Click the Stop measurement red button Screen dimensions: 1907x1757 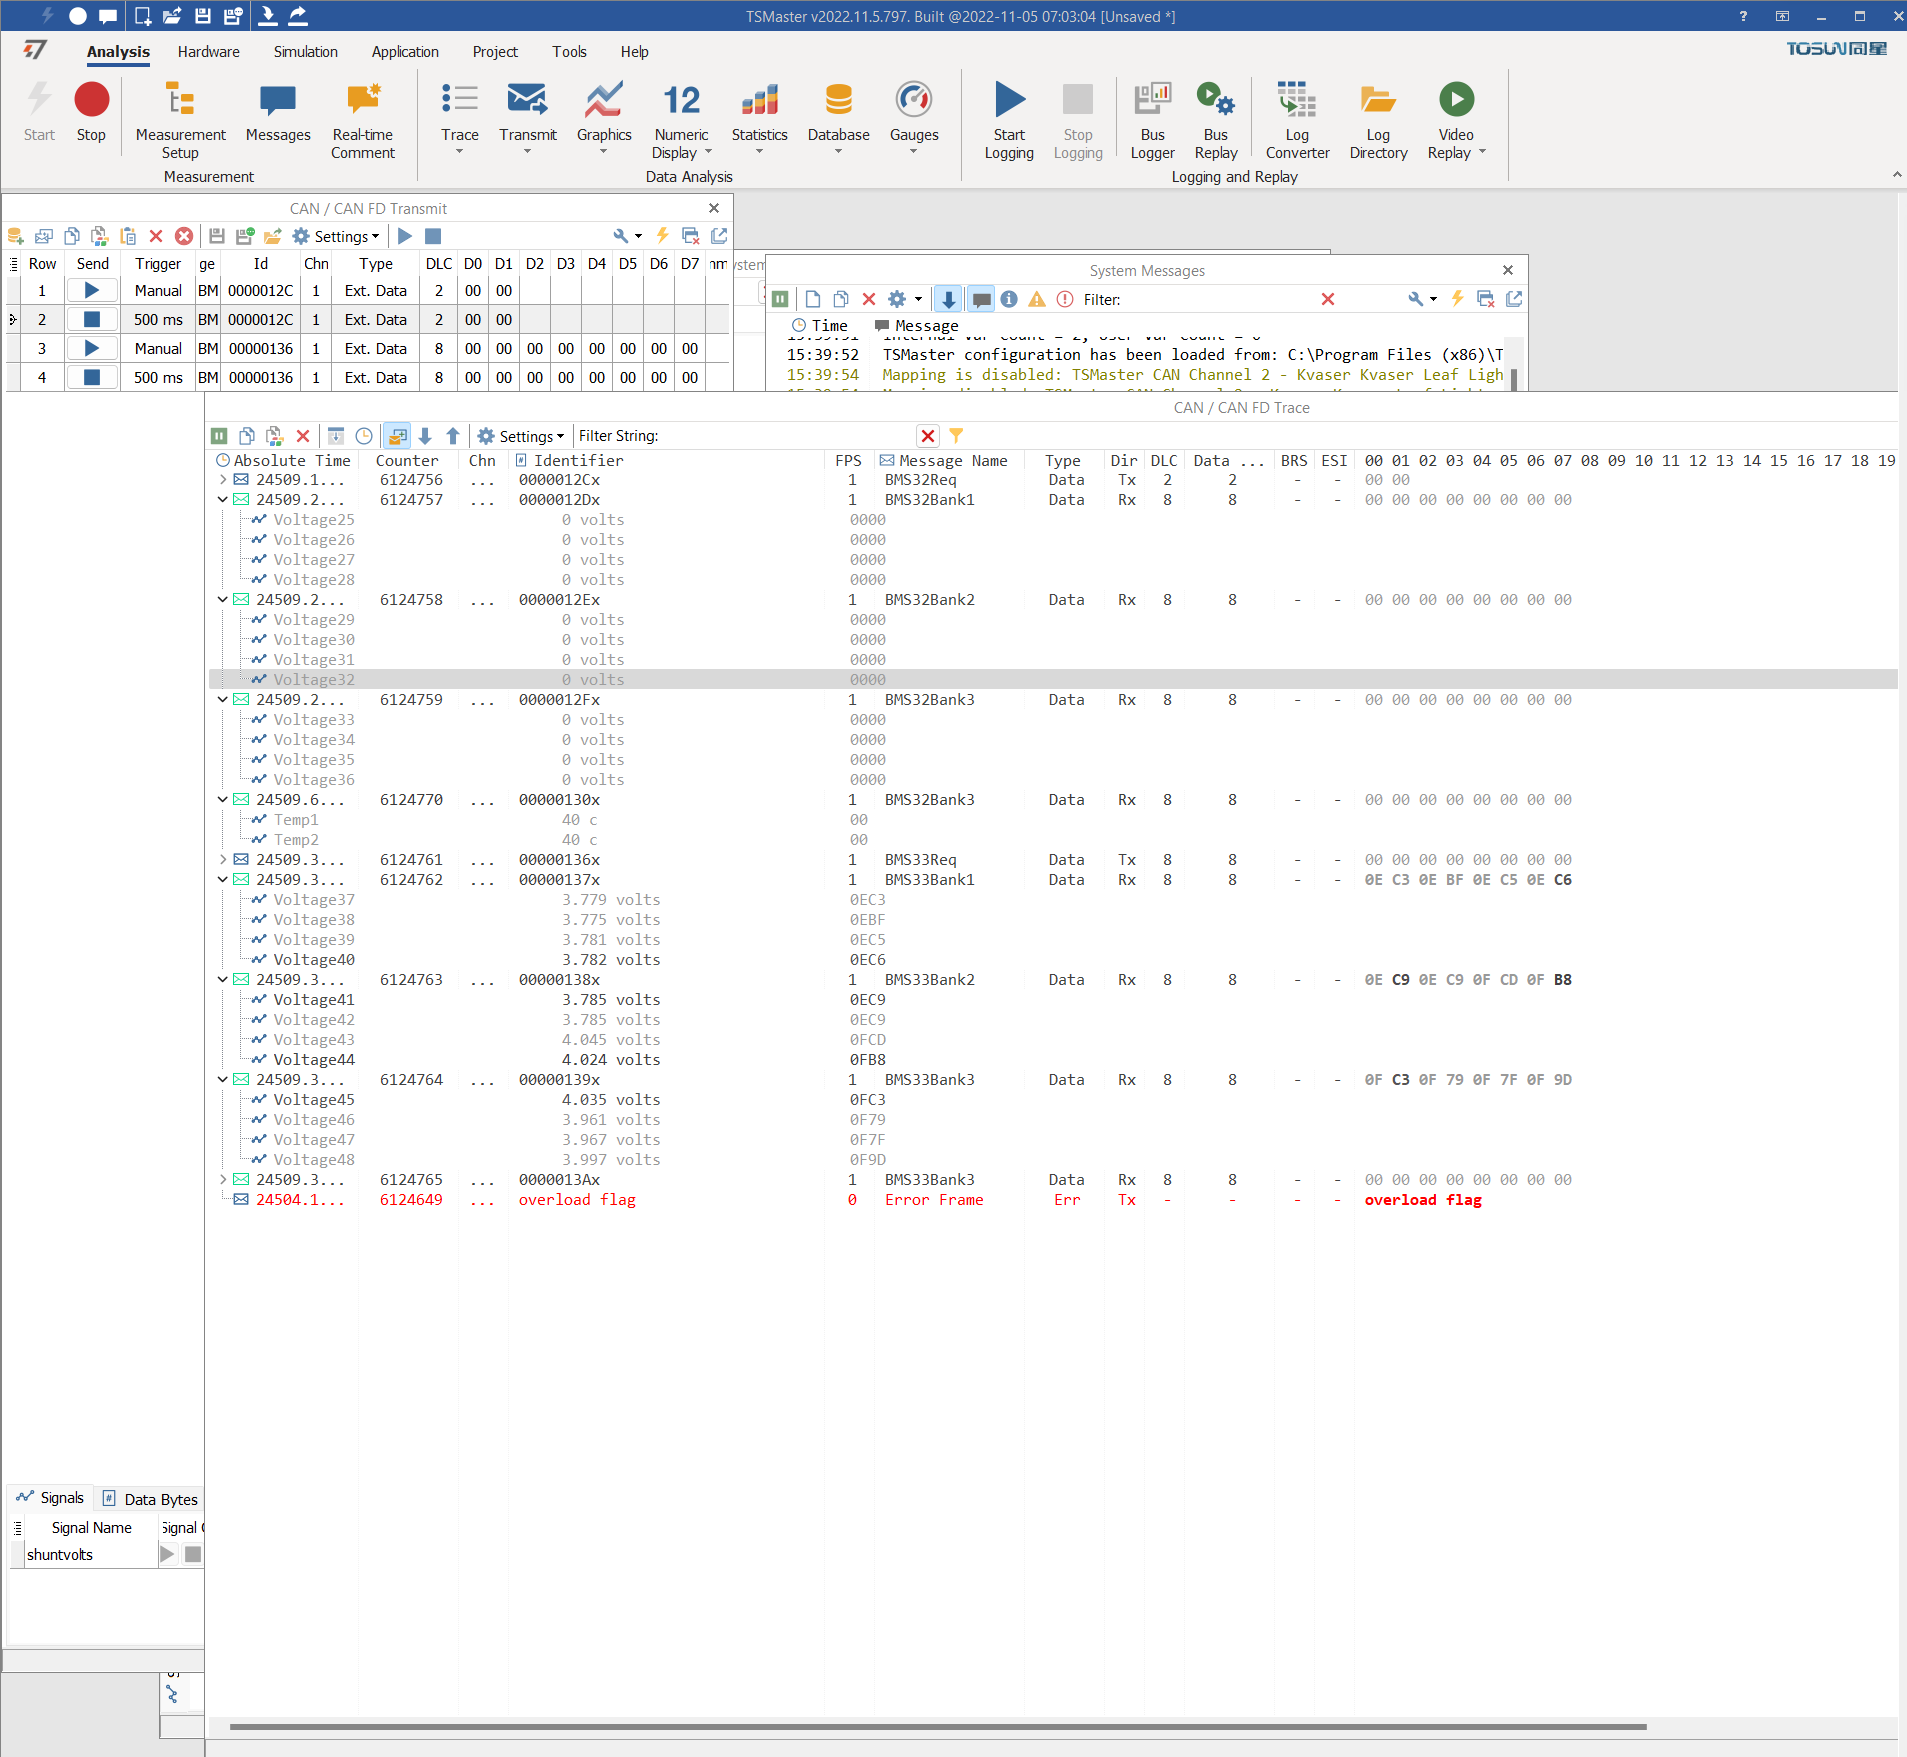coord(91,101)
